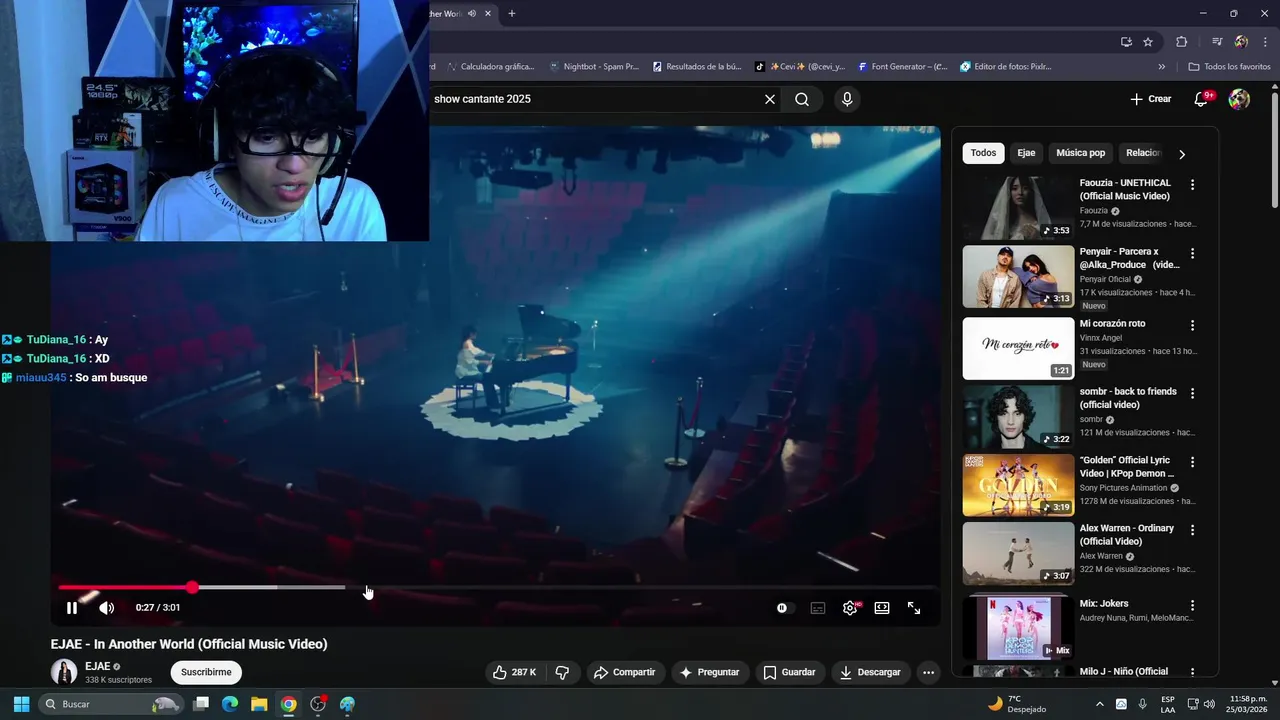The width and height of the screenshot is (1280, 720).
Task: Open the YouTube account avatar menu
Action: click(x=1239, y=99)
